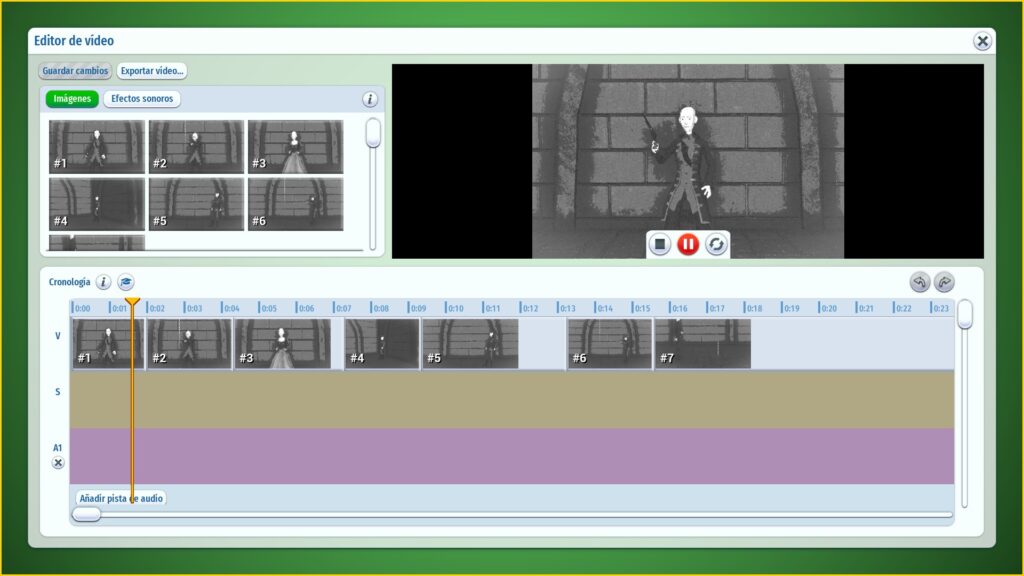Image resolution: width=1024 pixels, height=576 pixels.
Task: Select image thumbnail #2 in the library
Action: 196,146
